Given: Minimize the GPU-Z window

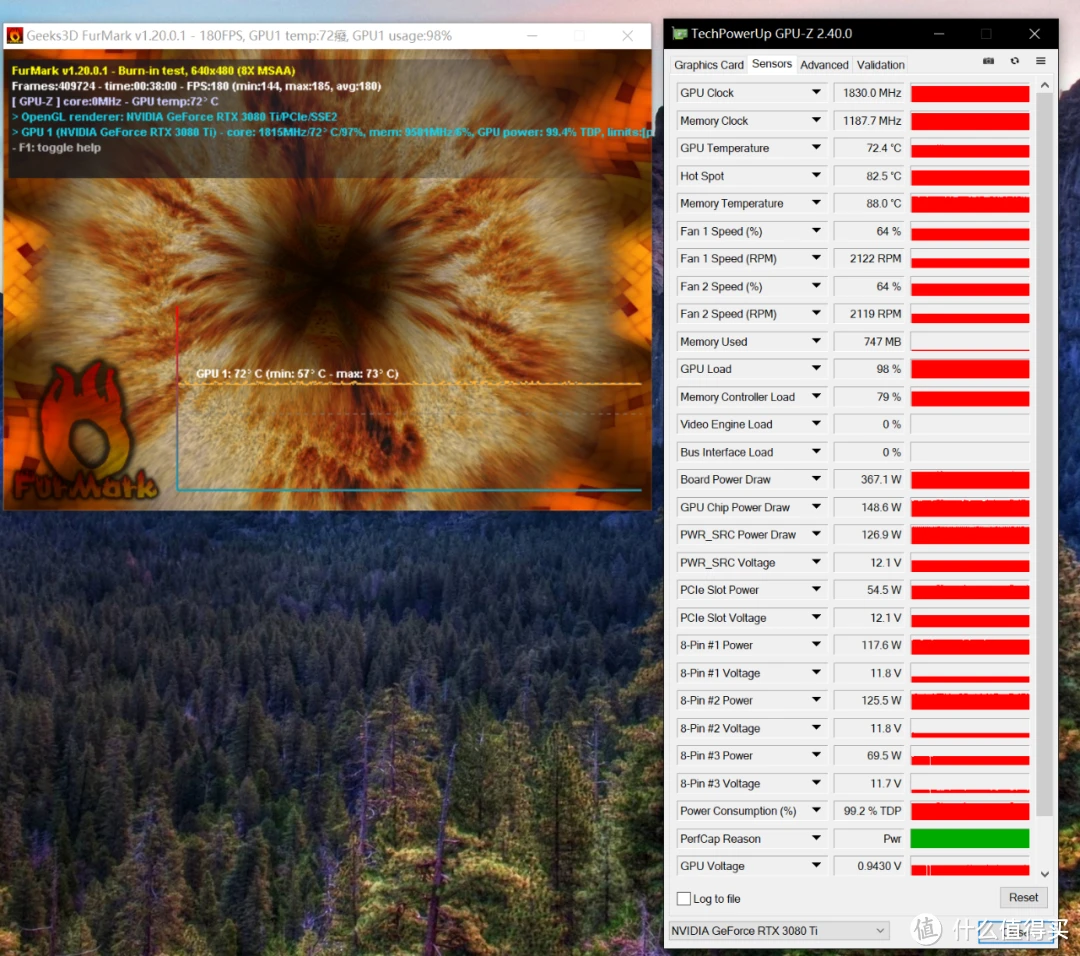Looking at the screenshot, I should (x=939, y=34).
